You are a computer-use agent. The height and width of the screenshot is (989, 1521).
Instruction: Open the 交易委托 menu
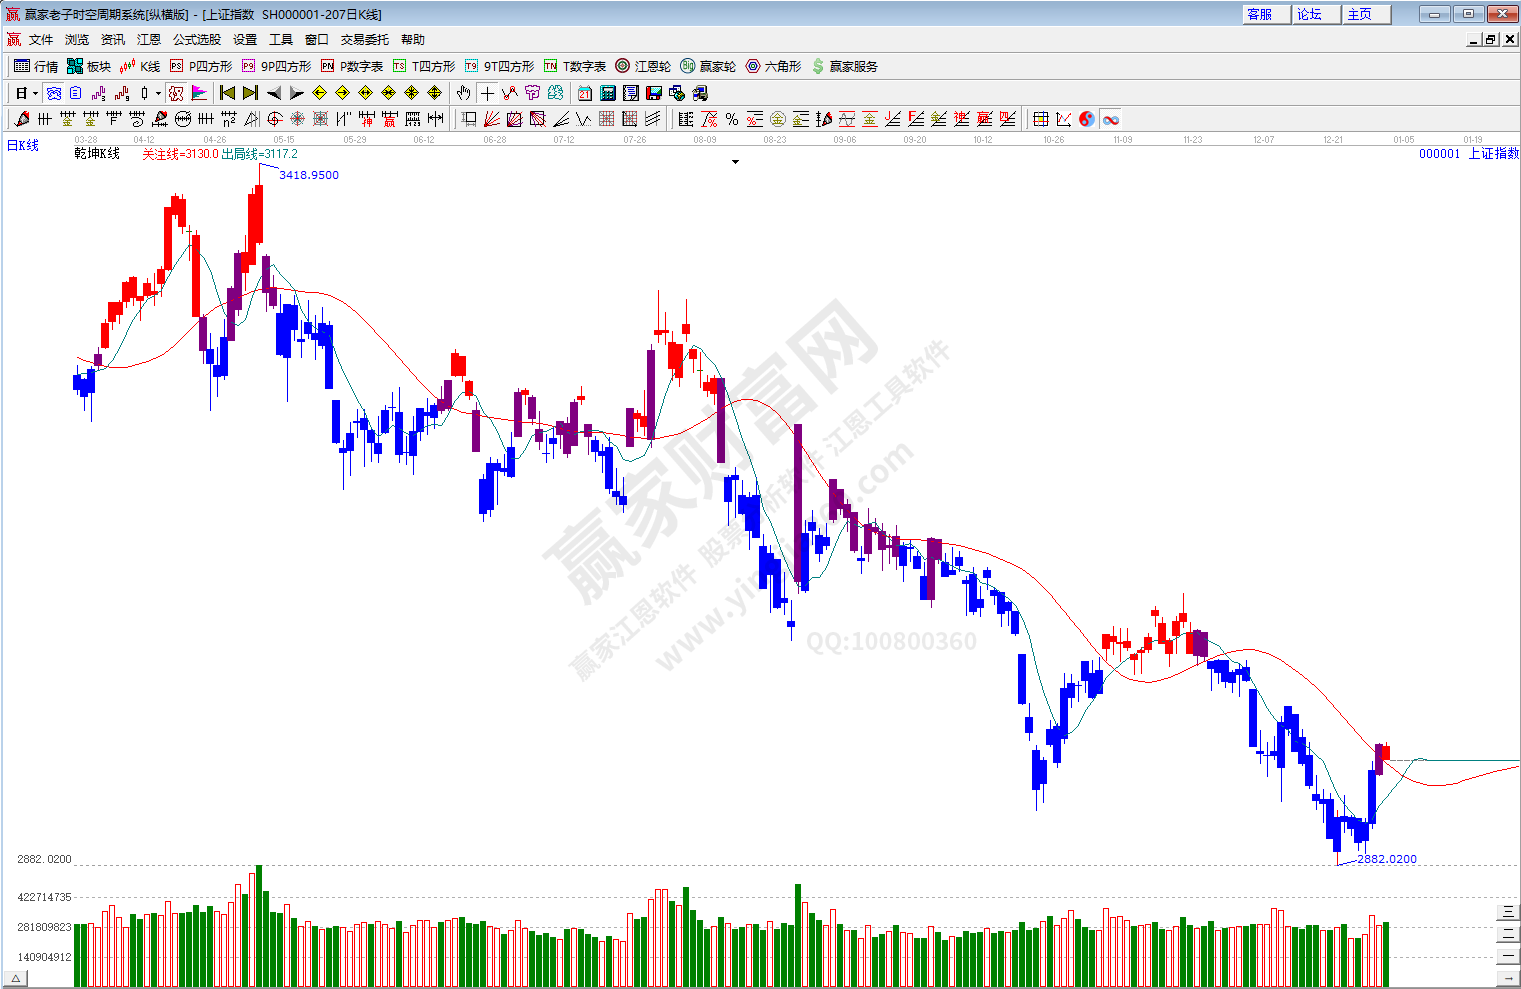[x=364, y=40]
